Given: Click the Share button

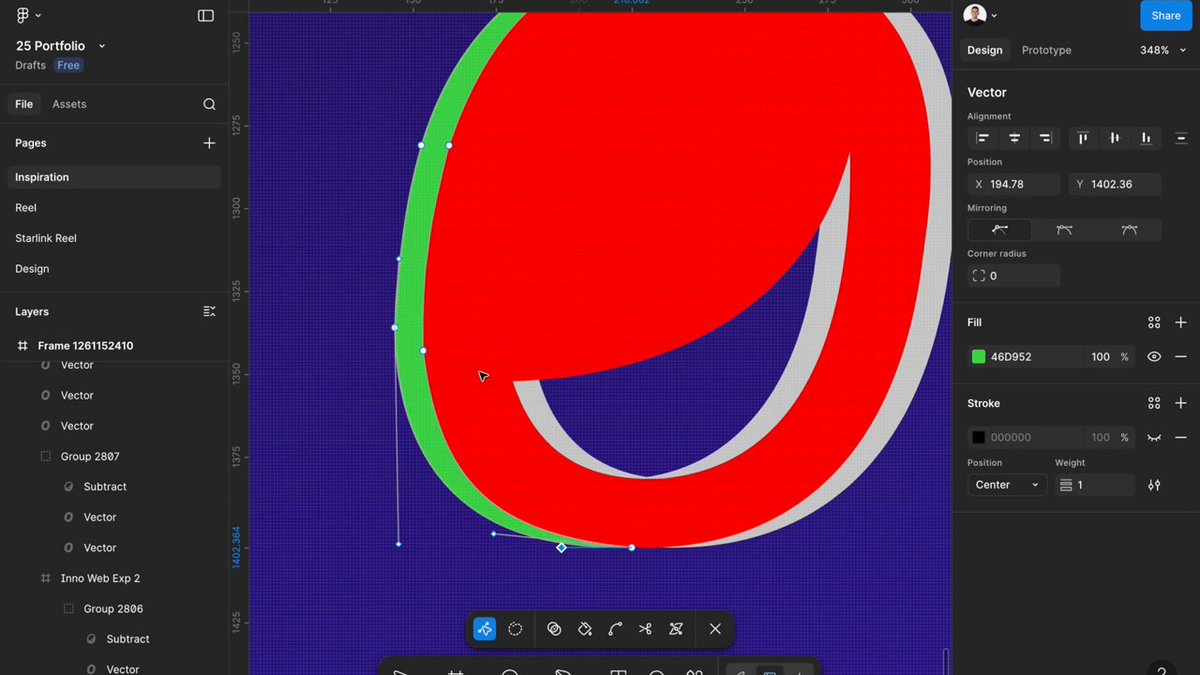Looking at the screenshot, I should click(x=1166, y=16).
